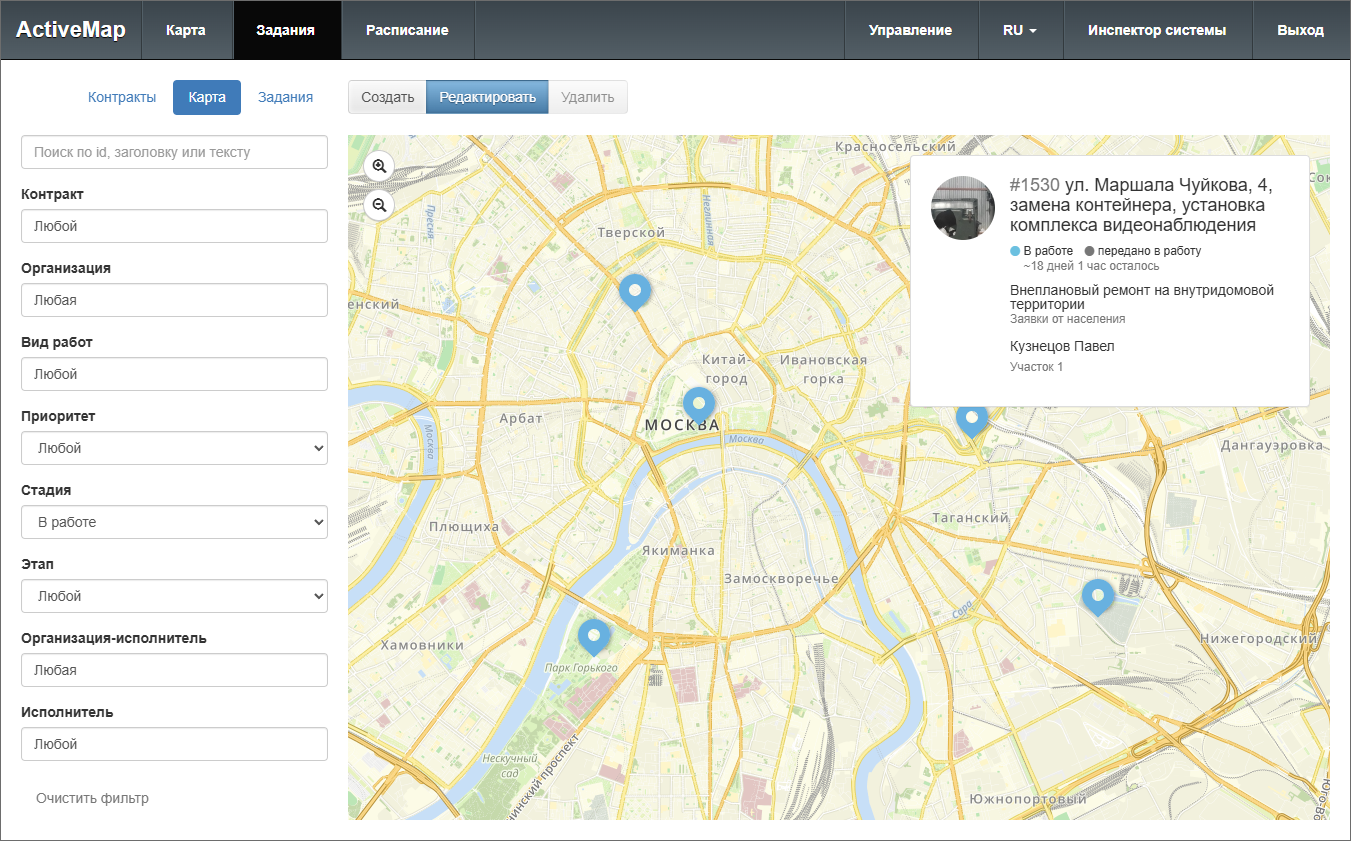Image resolution: width=1351 pixels, height=841 pixels.
Task: Open task photo thumbnail in popup
Action: point(963,208)
